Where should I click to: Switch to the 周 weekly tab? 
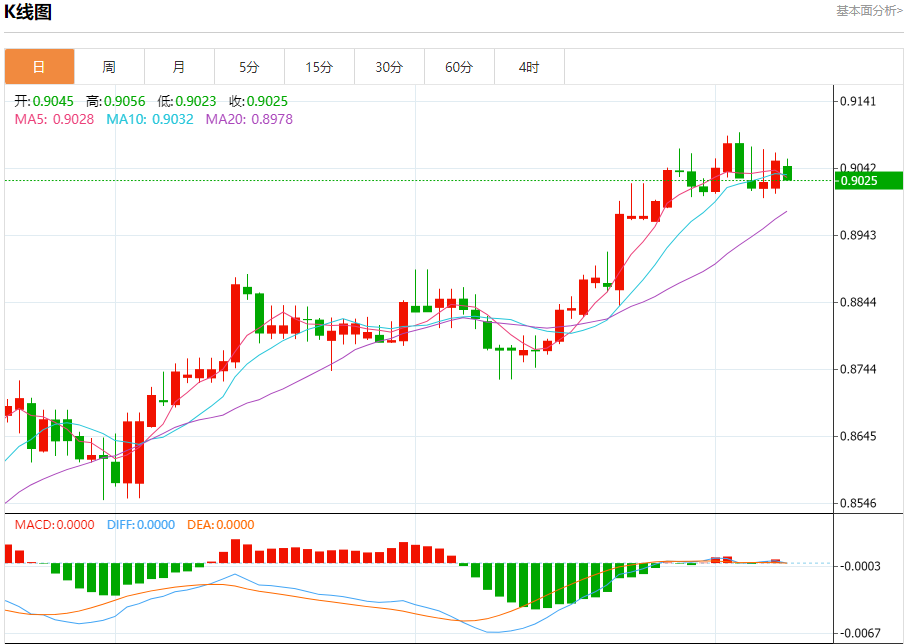coord(109,67)
